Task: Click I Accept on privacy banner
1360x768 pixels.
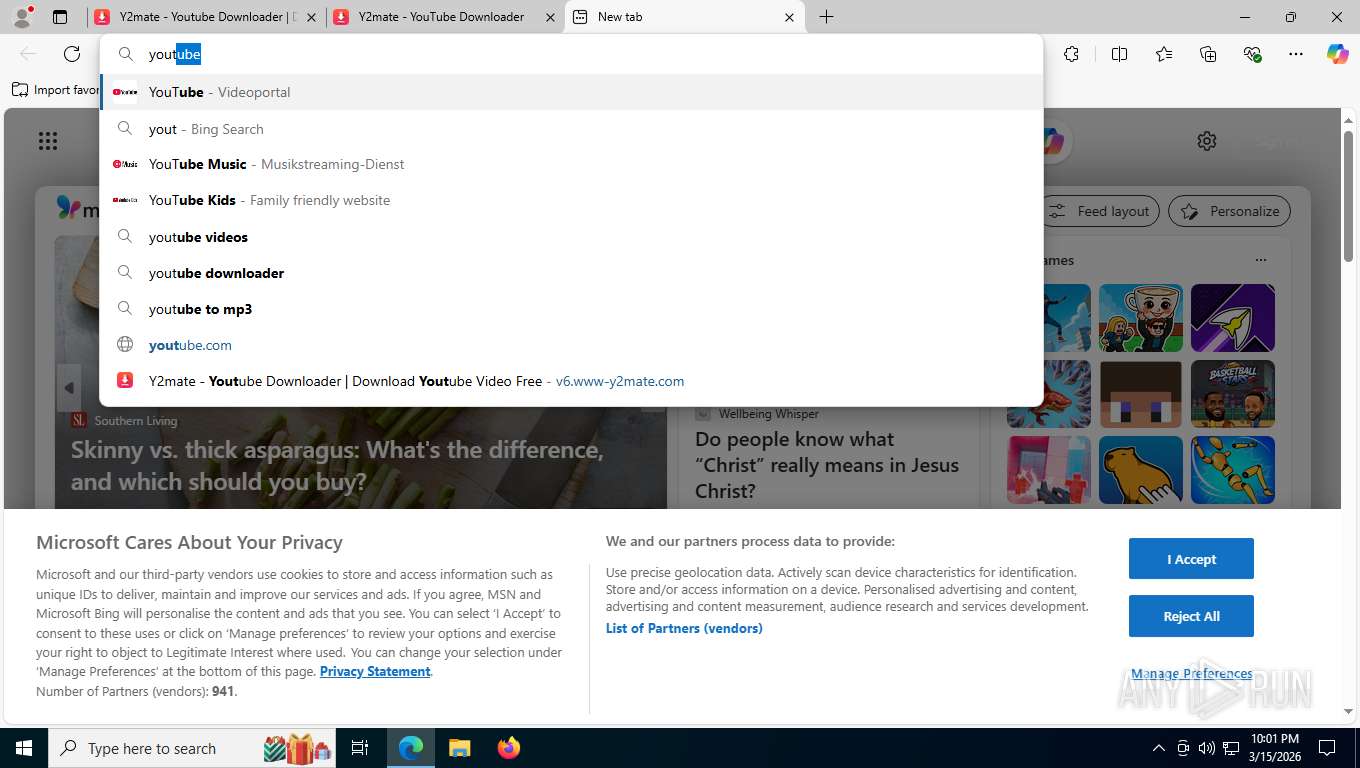Action: coord(1191,559)
